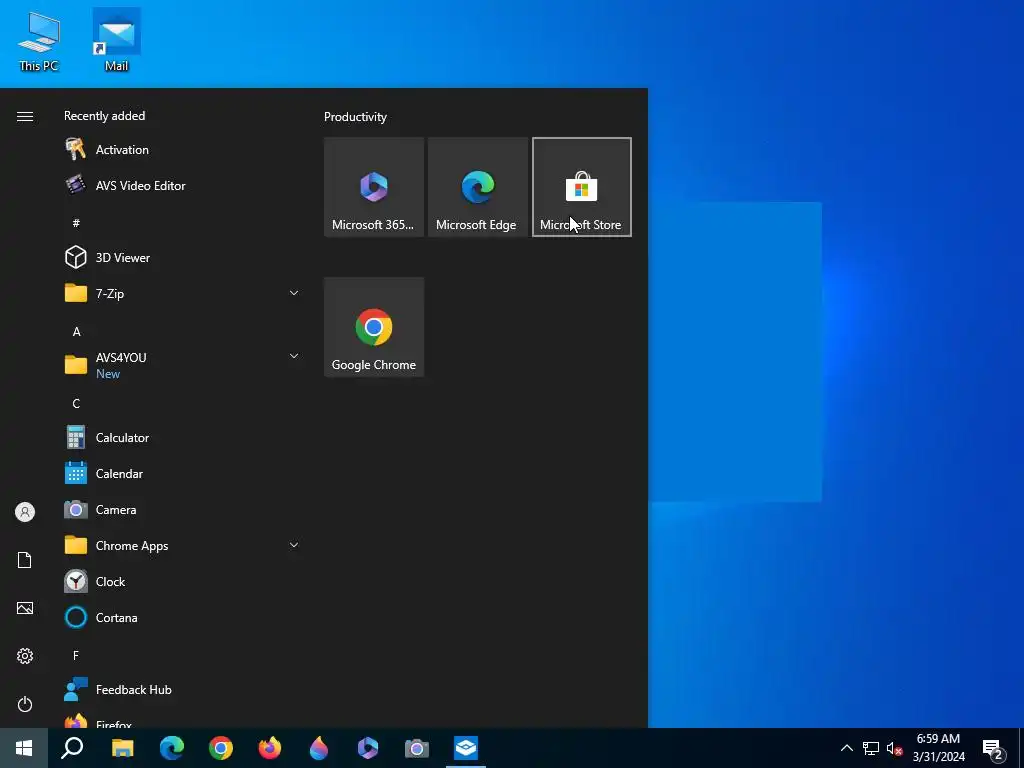1024x768 pixels.
Task: Launch AVS Video Editor
Action: 184,185
